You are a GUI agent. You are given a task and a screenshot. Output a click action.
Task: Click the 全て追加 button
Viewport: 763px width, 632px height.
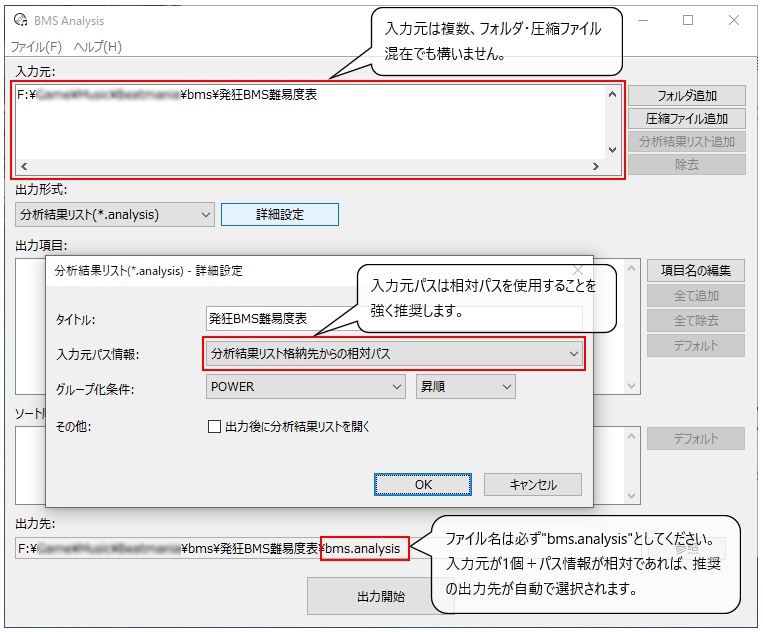coord(696,295)
